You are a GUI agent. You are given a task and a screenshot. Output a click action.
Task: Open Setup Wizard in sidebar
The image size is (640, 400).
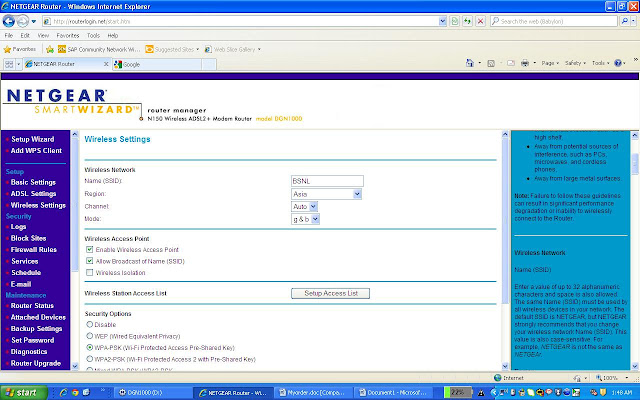33,139
